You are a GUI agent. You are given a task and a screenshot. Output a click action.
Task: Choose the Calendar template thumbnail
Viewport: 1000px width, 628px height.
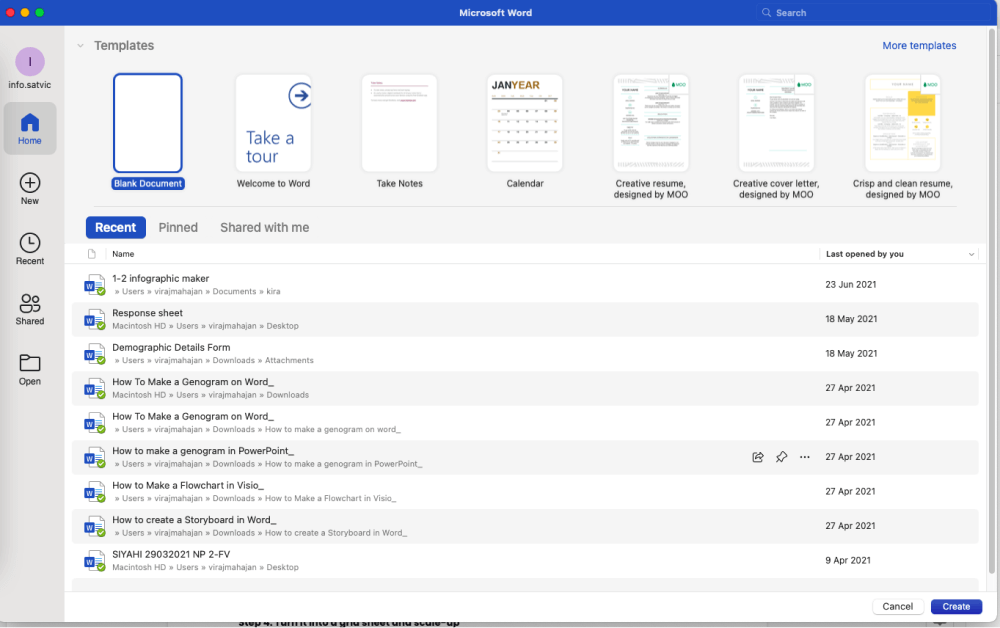tap(525, 123)
